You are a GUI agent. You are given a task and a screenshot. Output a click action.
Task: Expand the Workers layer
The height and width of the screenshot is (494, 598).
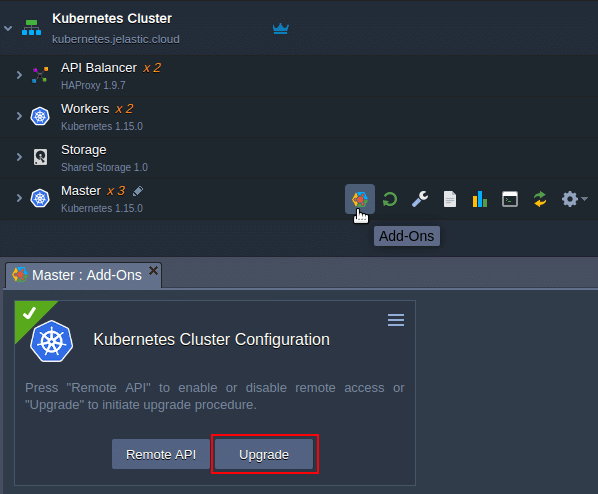click(19, 116)
